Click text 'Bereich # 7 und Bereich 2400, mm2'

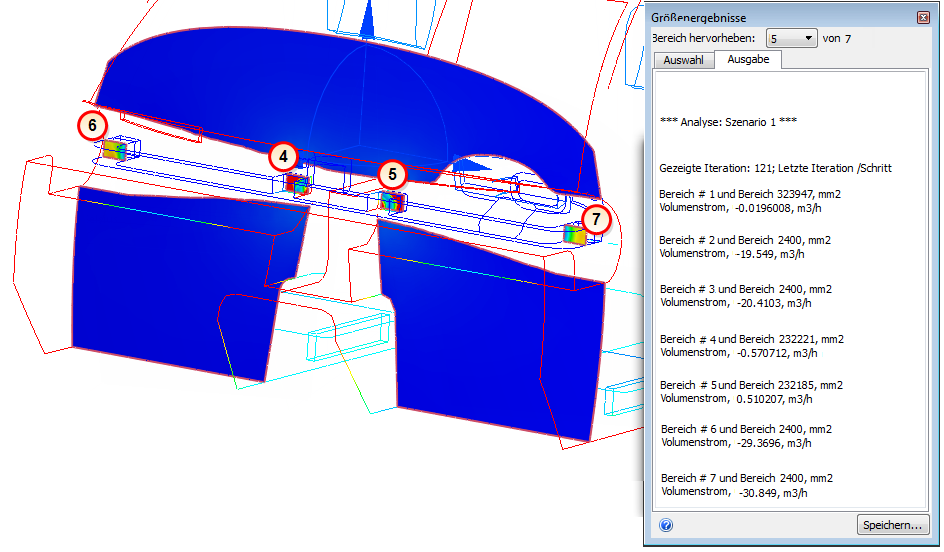(x=747, y=479)
